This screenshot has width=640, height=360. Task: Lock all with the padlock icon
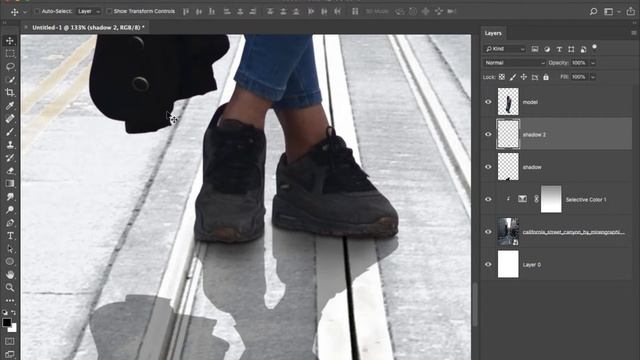[546, 77]
